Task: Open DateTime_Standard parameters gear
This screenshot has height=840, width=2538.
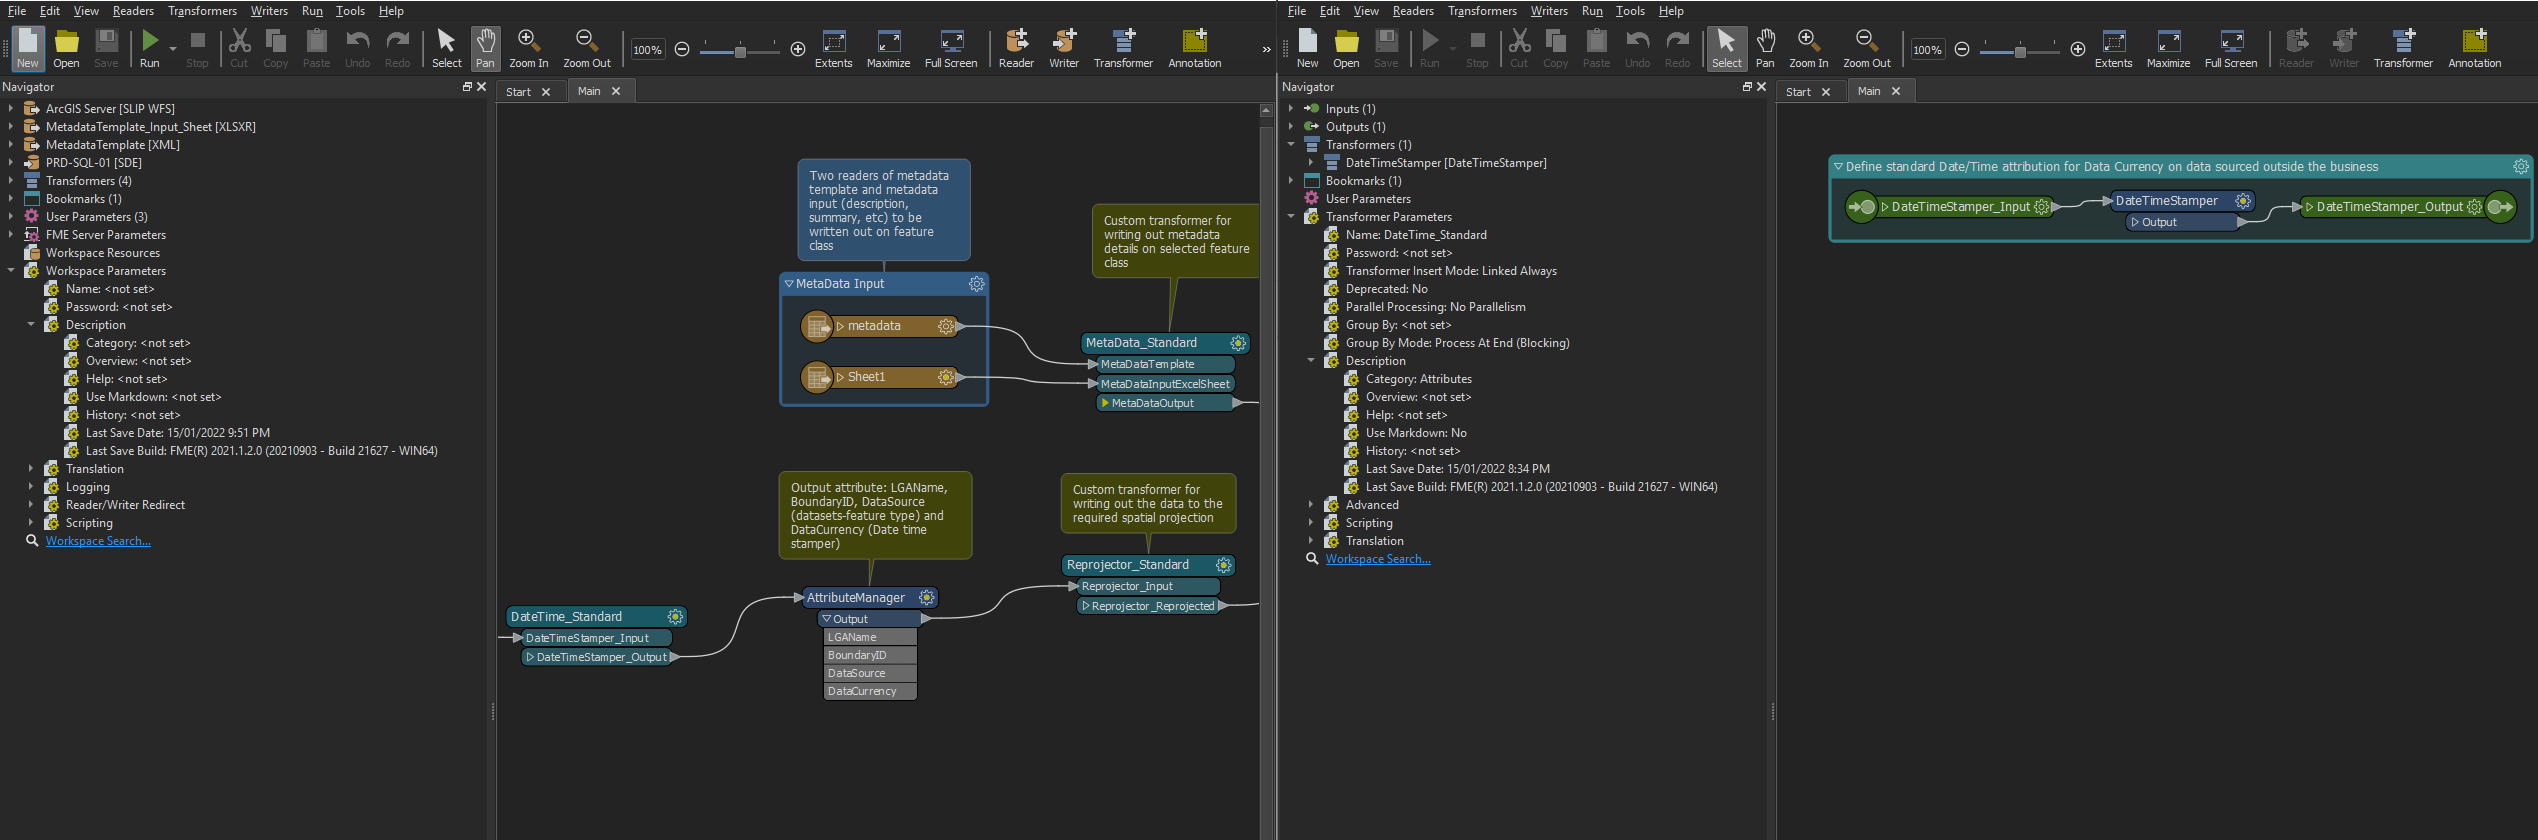Action: [x=676, y=617]
